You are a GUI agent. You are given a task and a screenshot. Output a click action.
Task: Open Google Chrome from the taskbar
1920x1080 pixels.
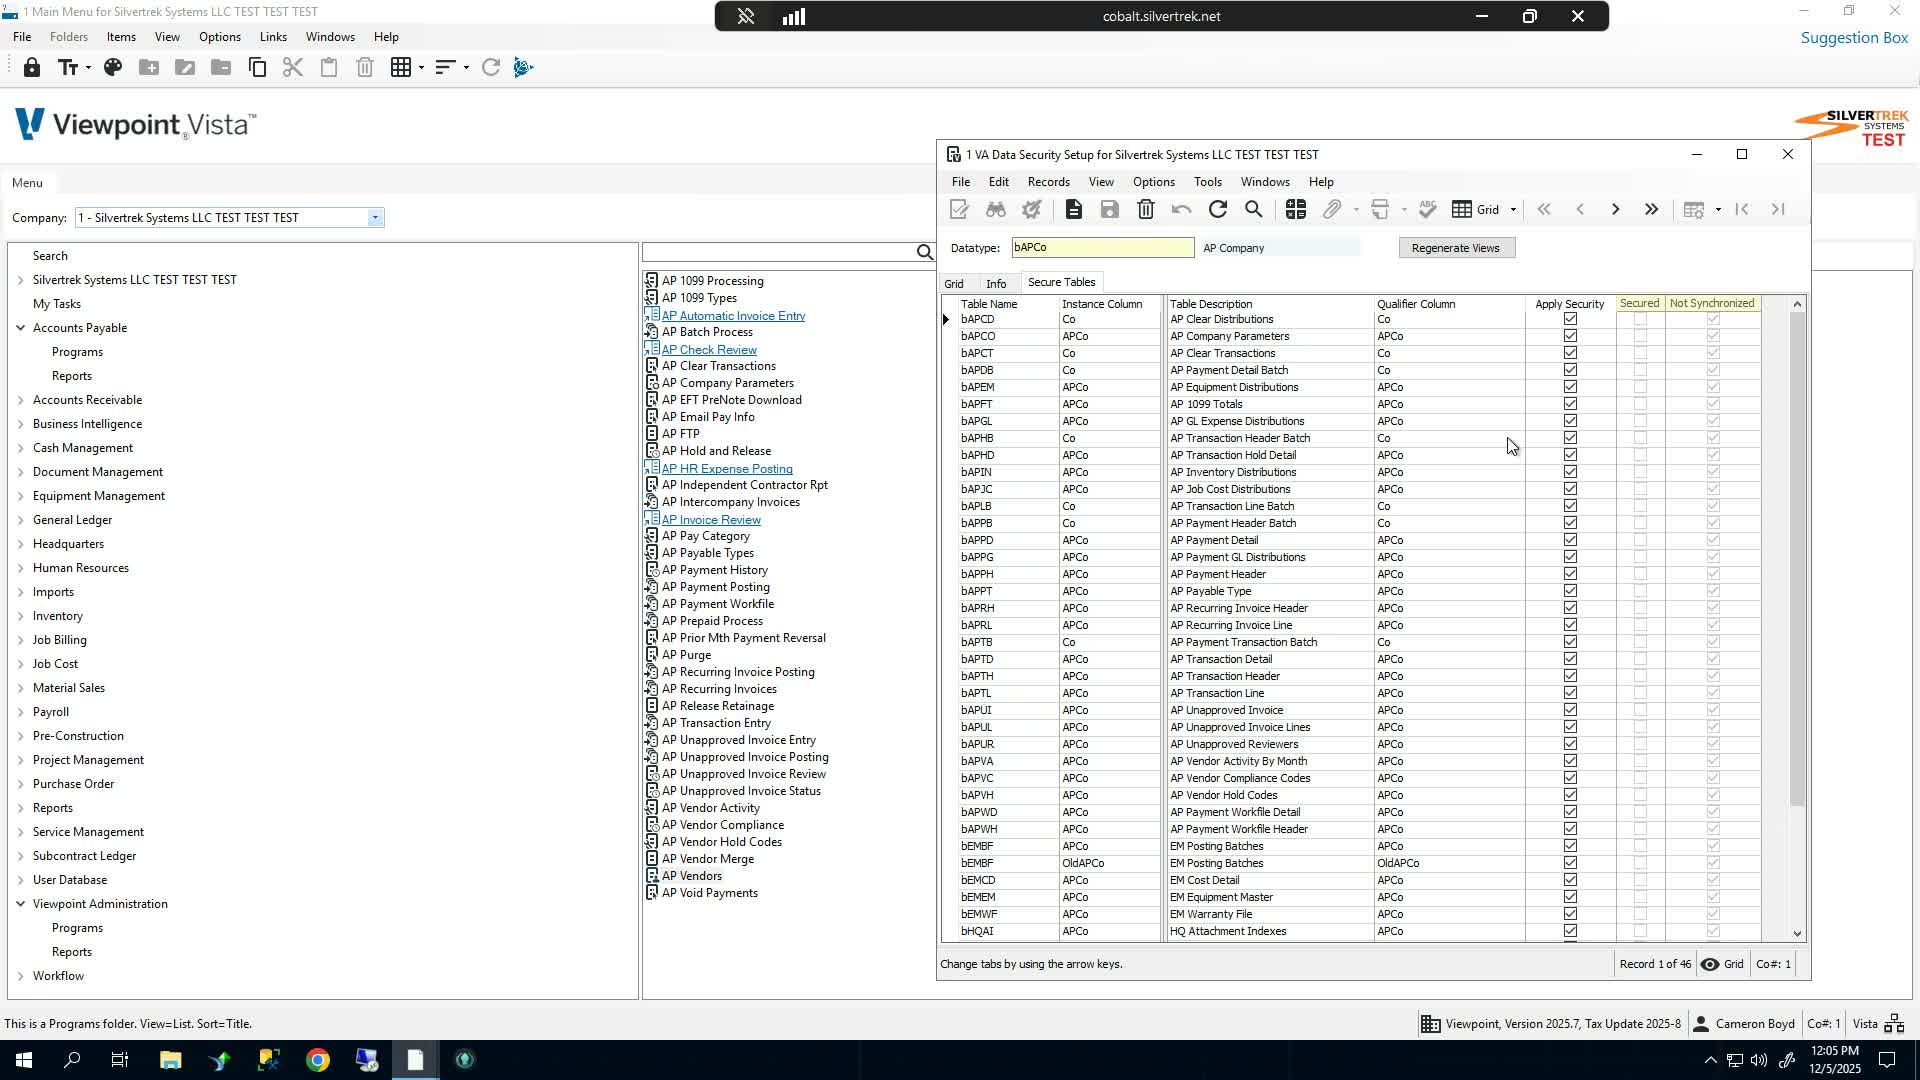[318, 1060]
